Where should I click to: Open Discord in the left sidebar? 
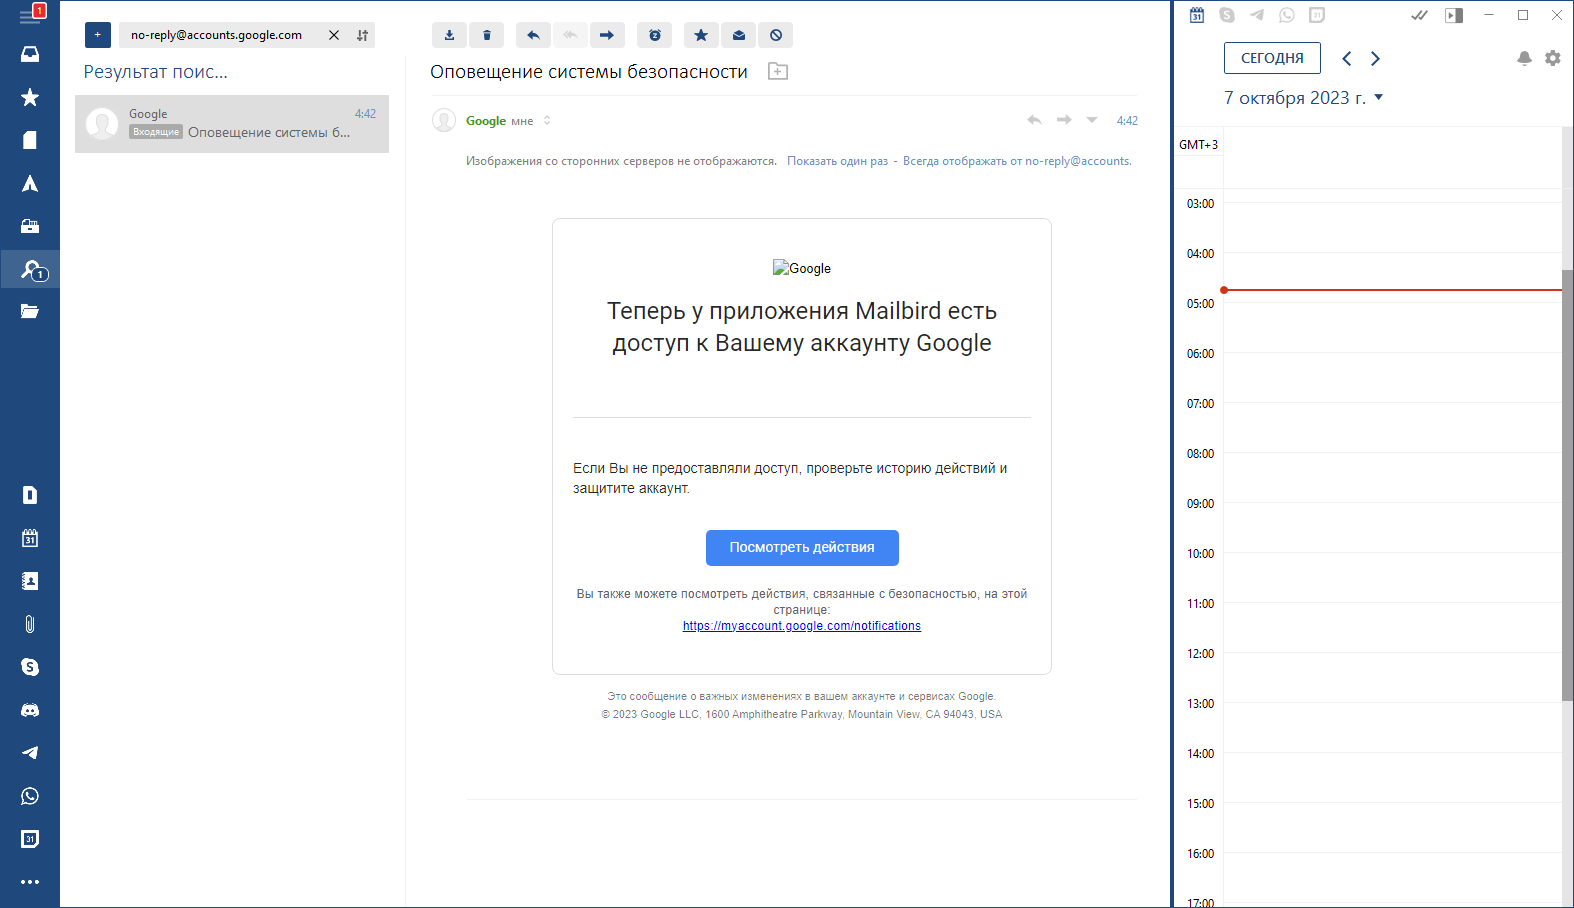30,710
